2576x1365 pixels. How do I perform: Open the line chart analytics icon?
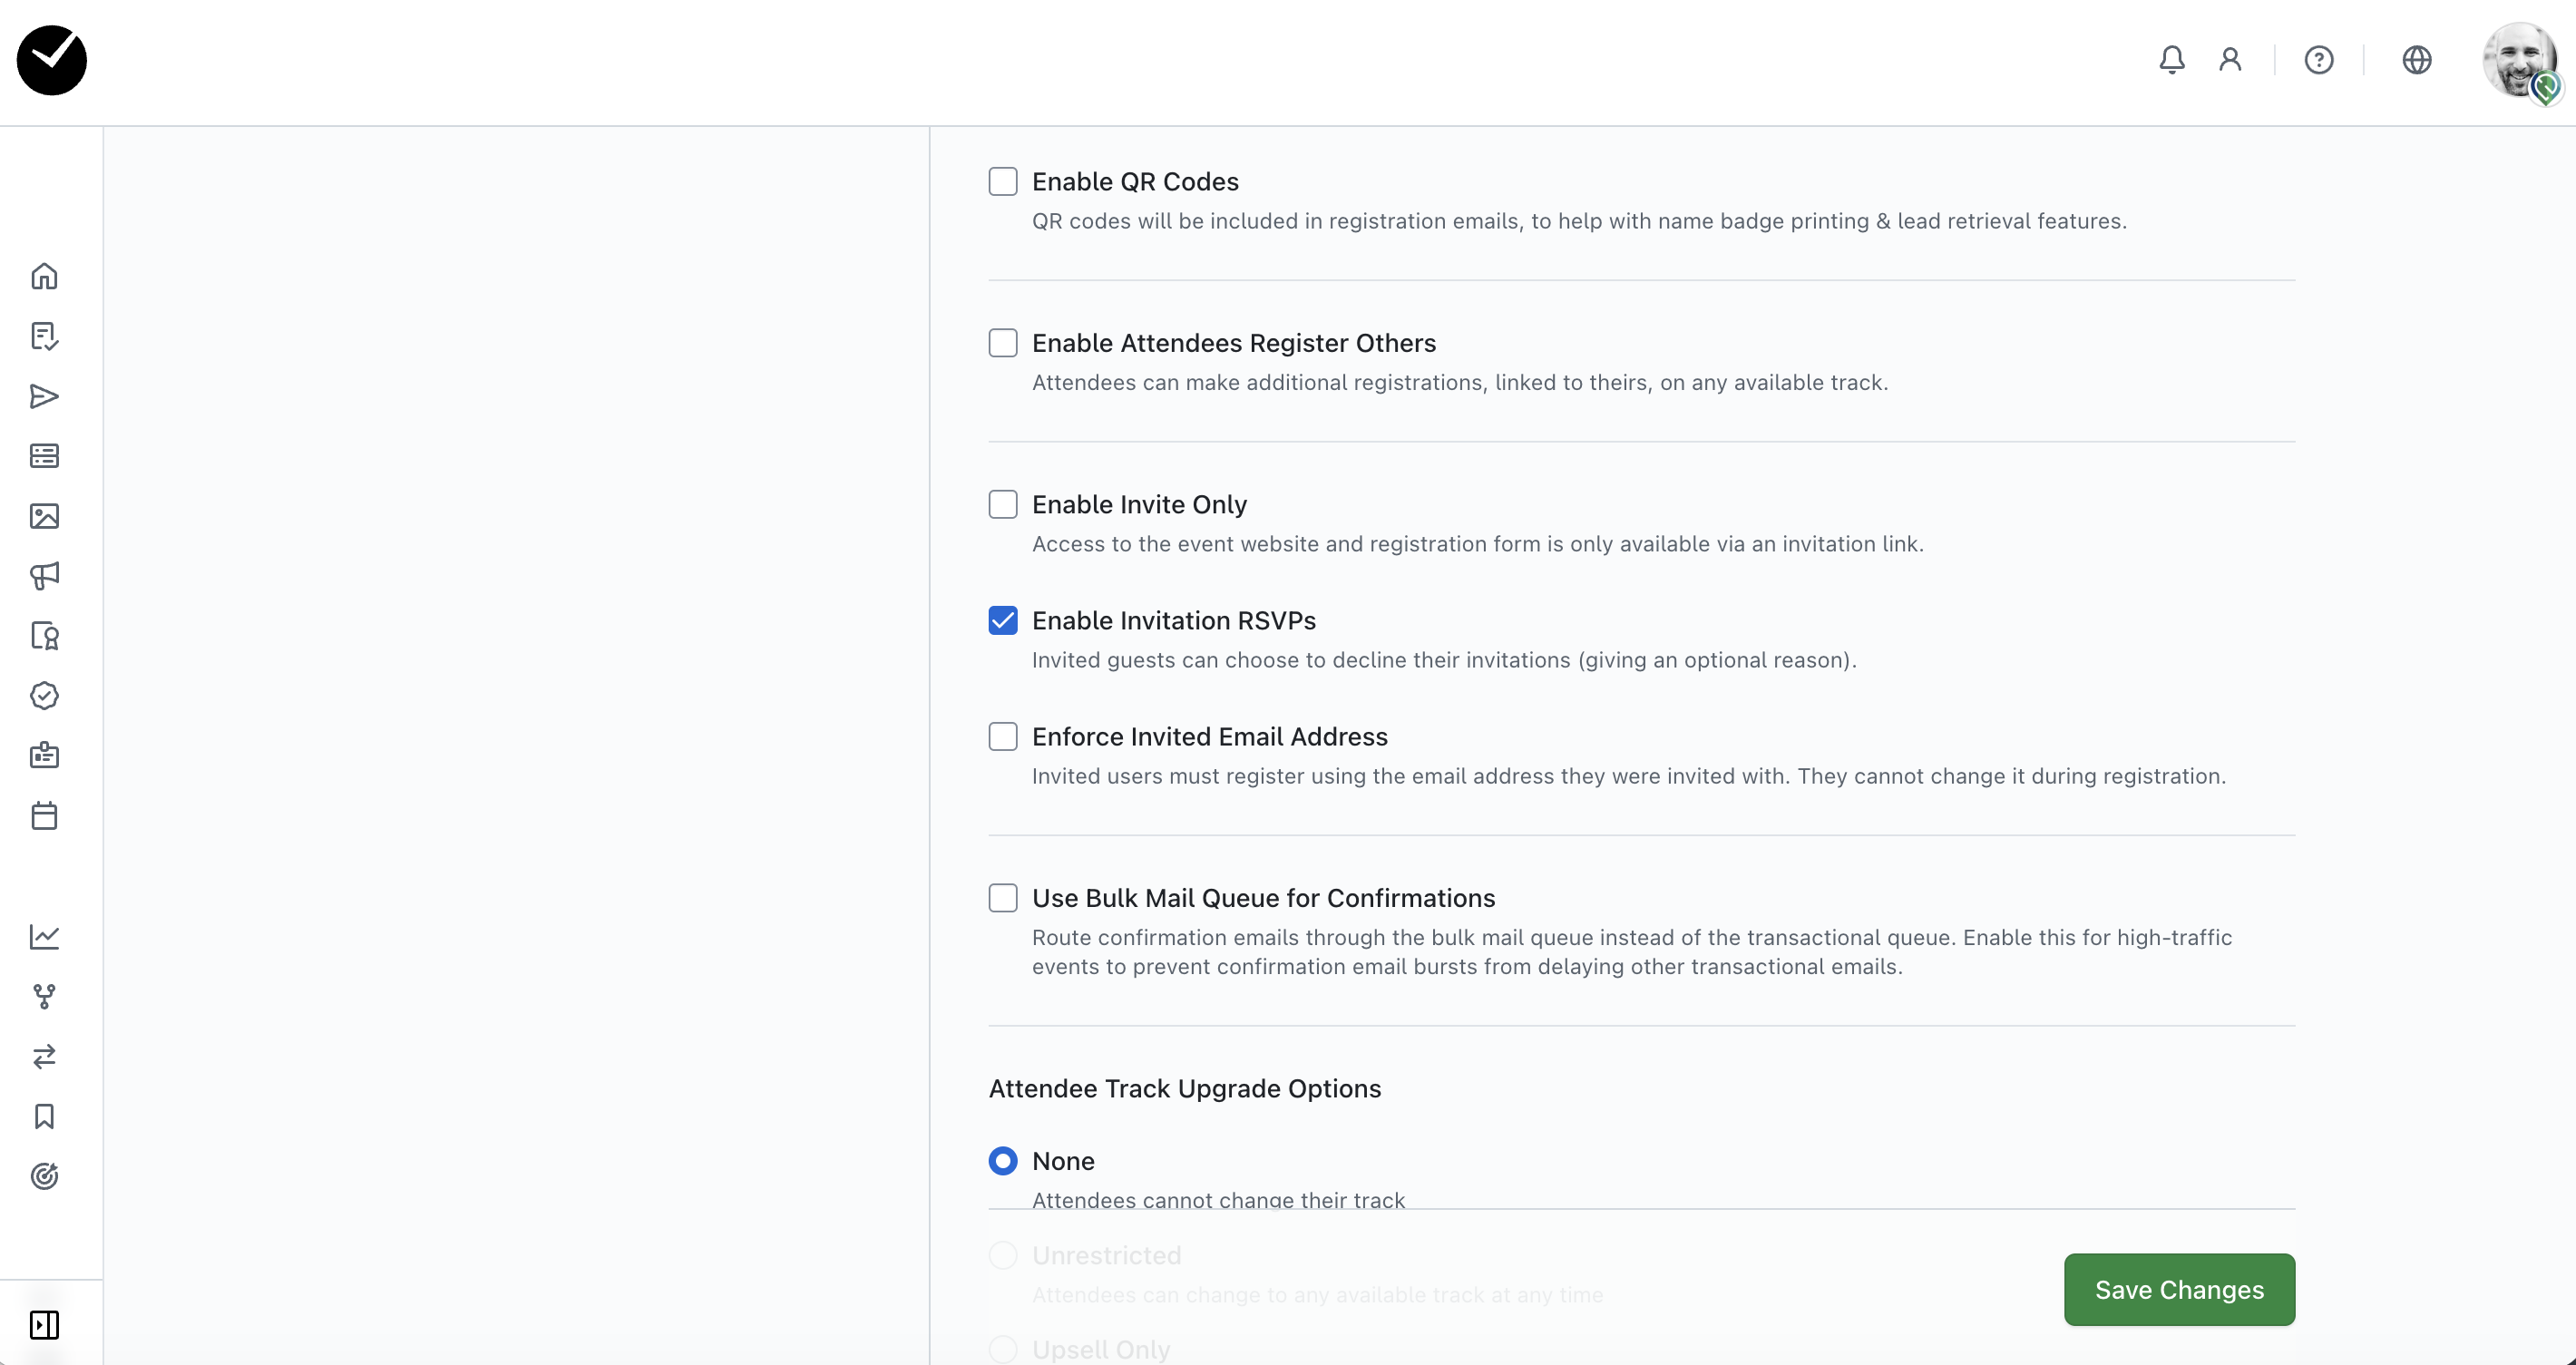pos(44,937)
